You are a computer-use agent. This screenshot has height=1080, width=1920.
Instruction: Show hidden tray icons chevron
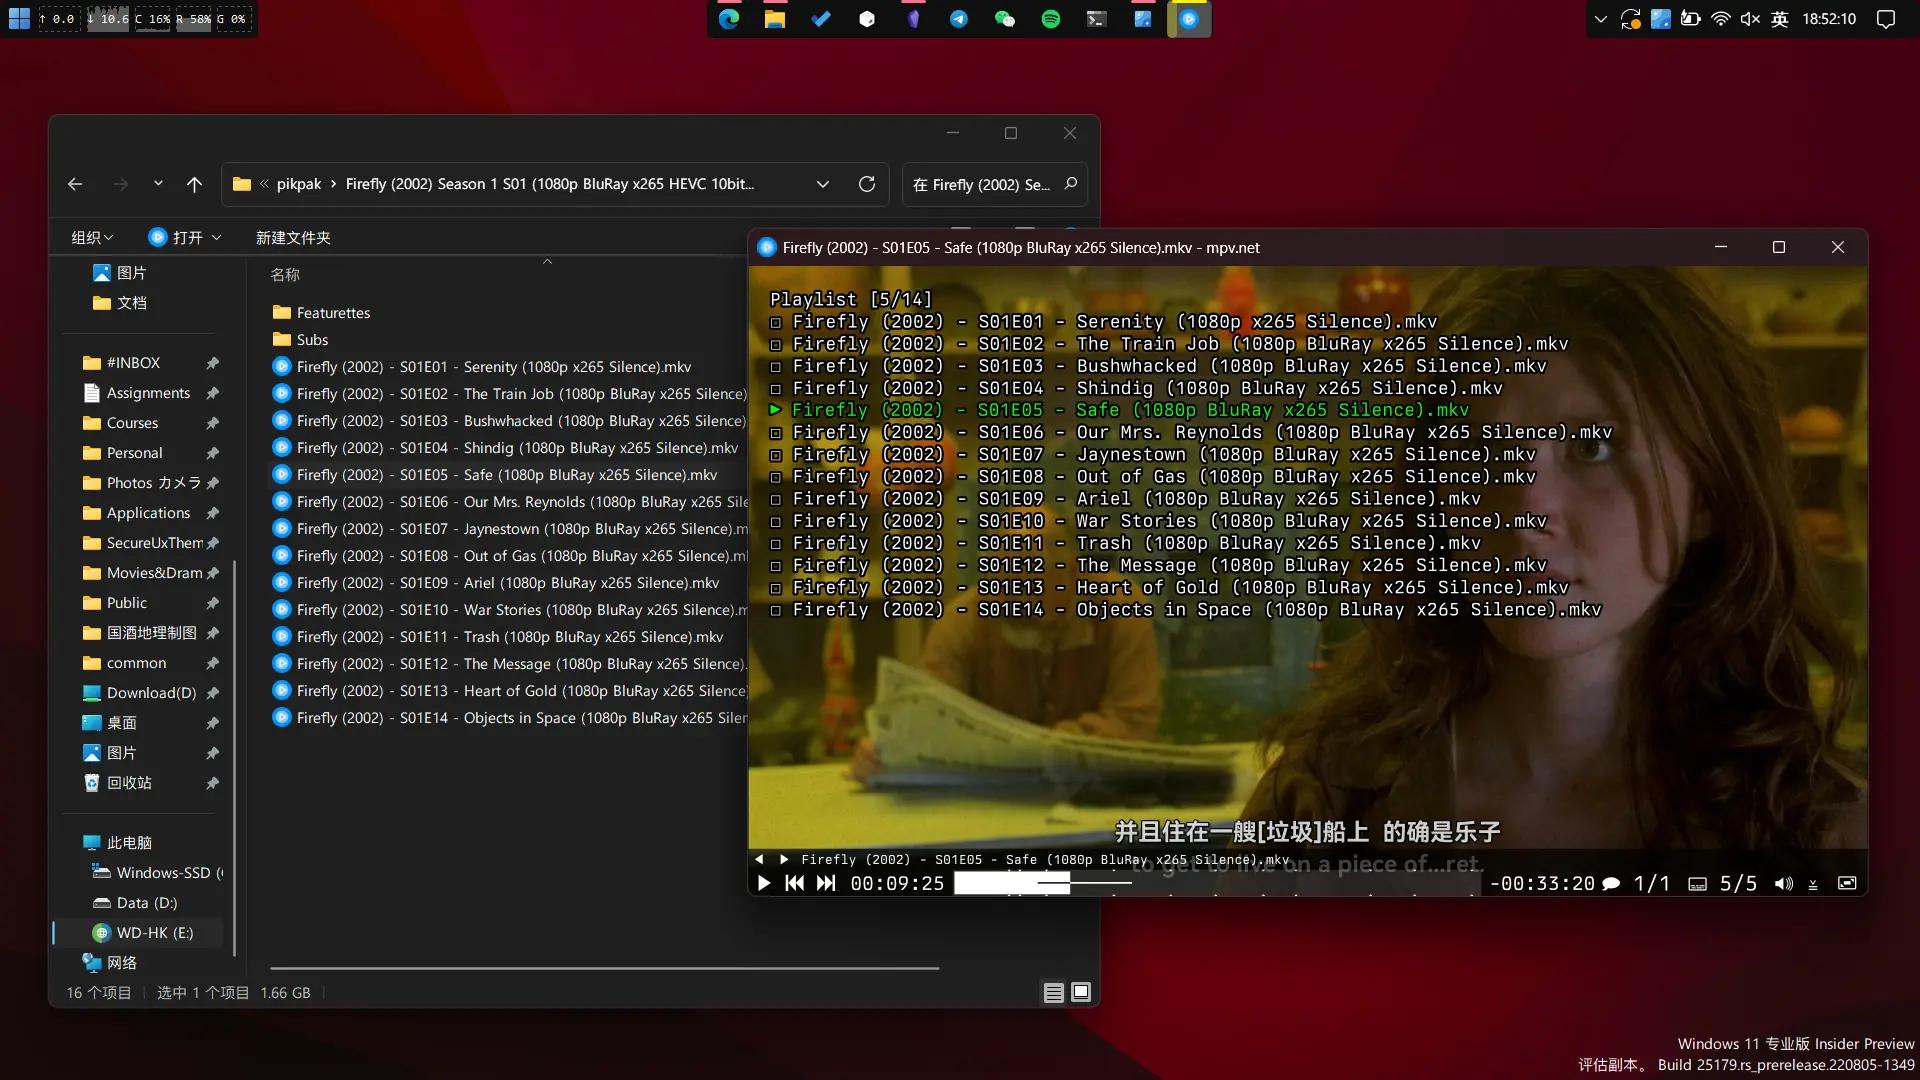click(1600, 19)
